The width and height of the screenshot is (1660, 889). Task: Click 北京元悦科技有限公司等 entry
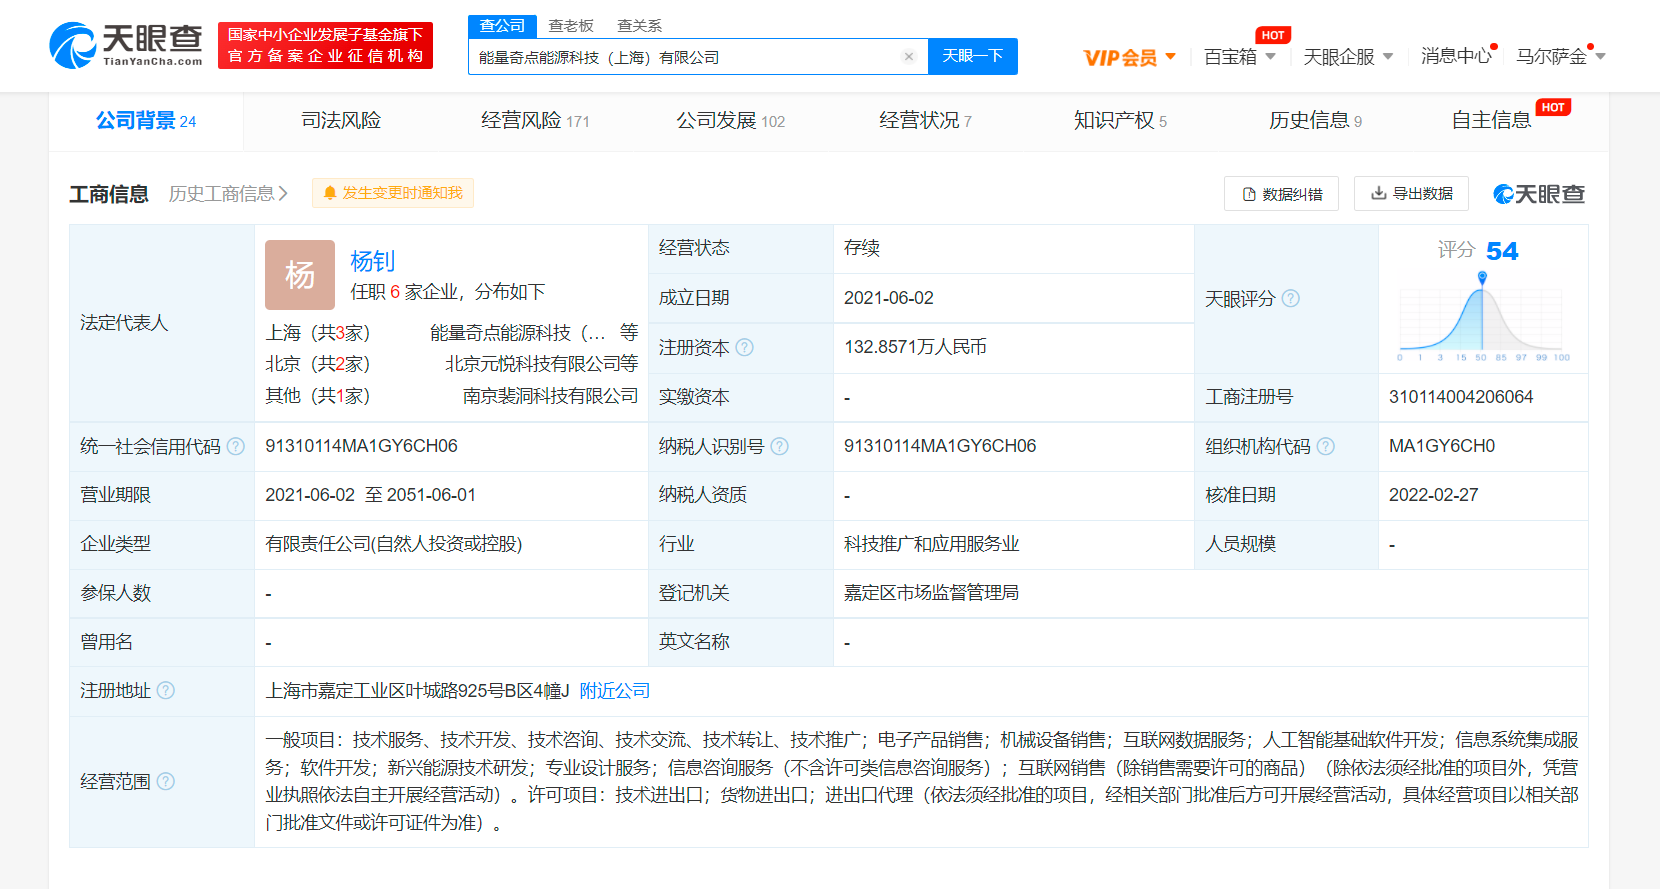click(x=541, y=364)
